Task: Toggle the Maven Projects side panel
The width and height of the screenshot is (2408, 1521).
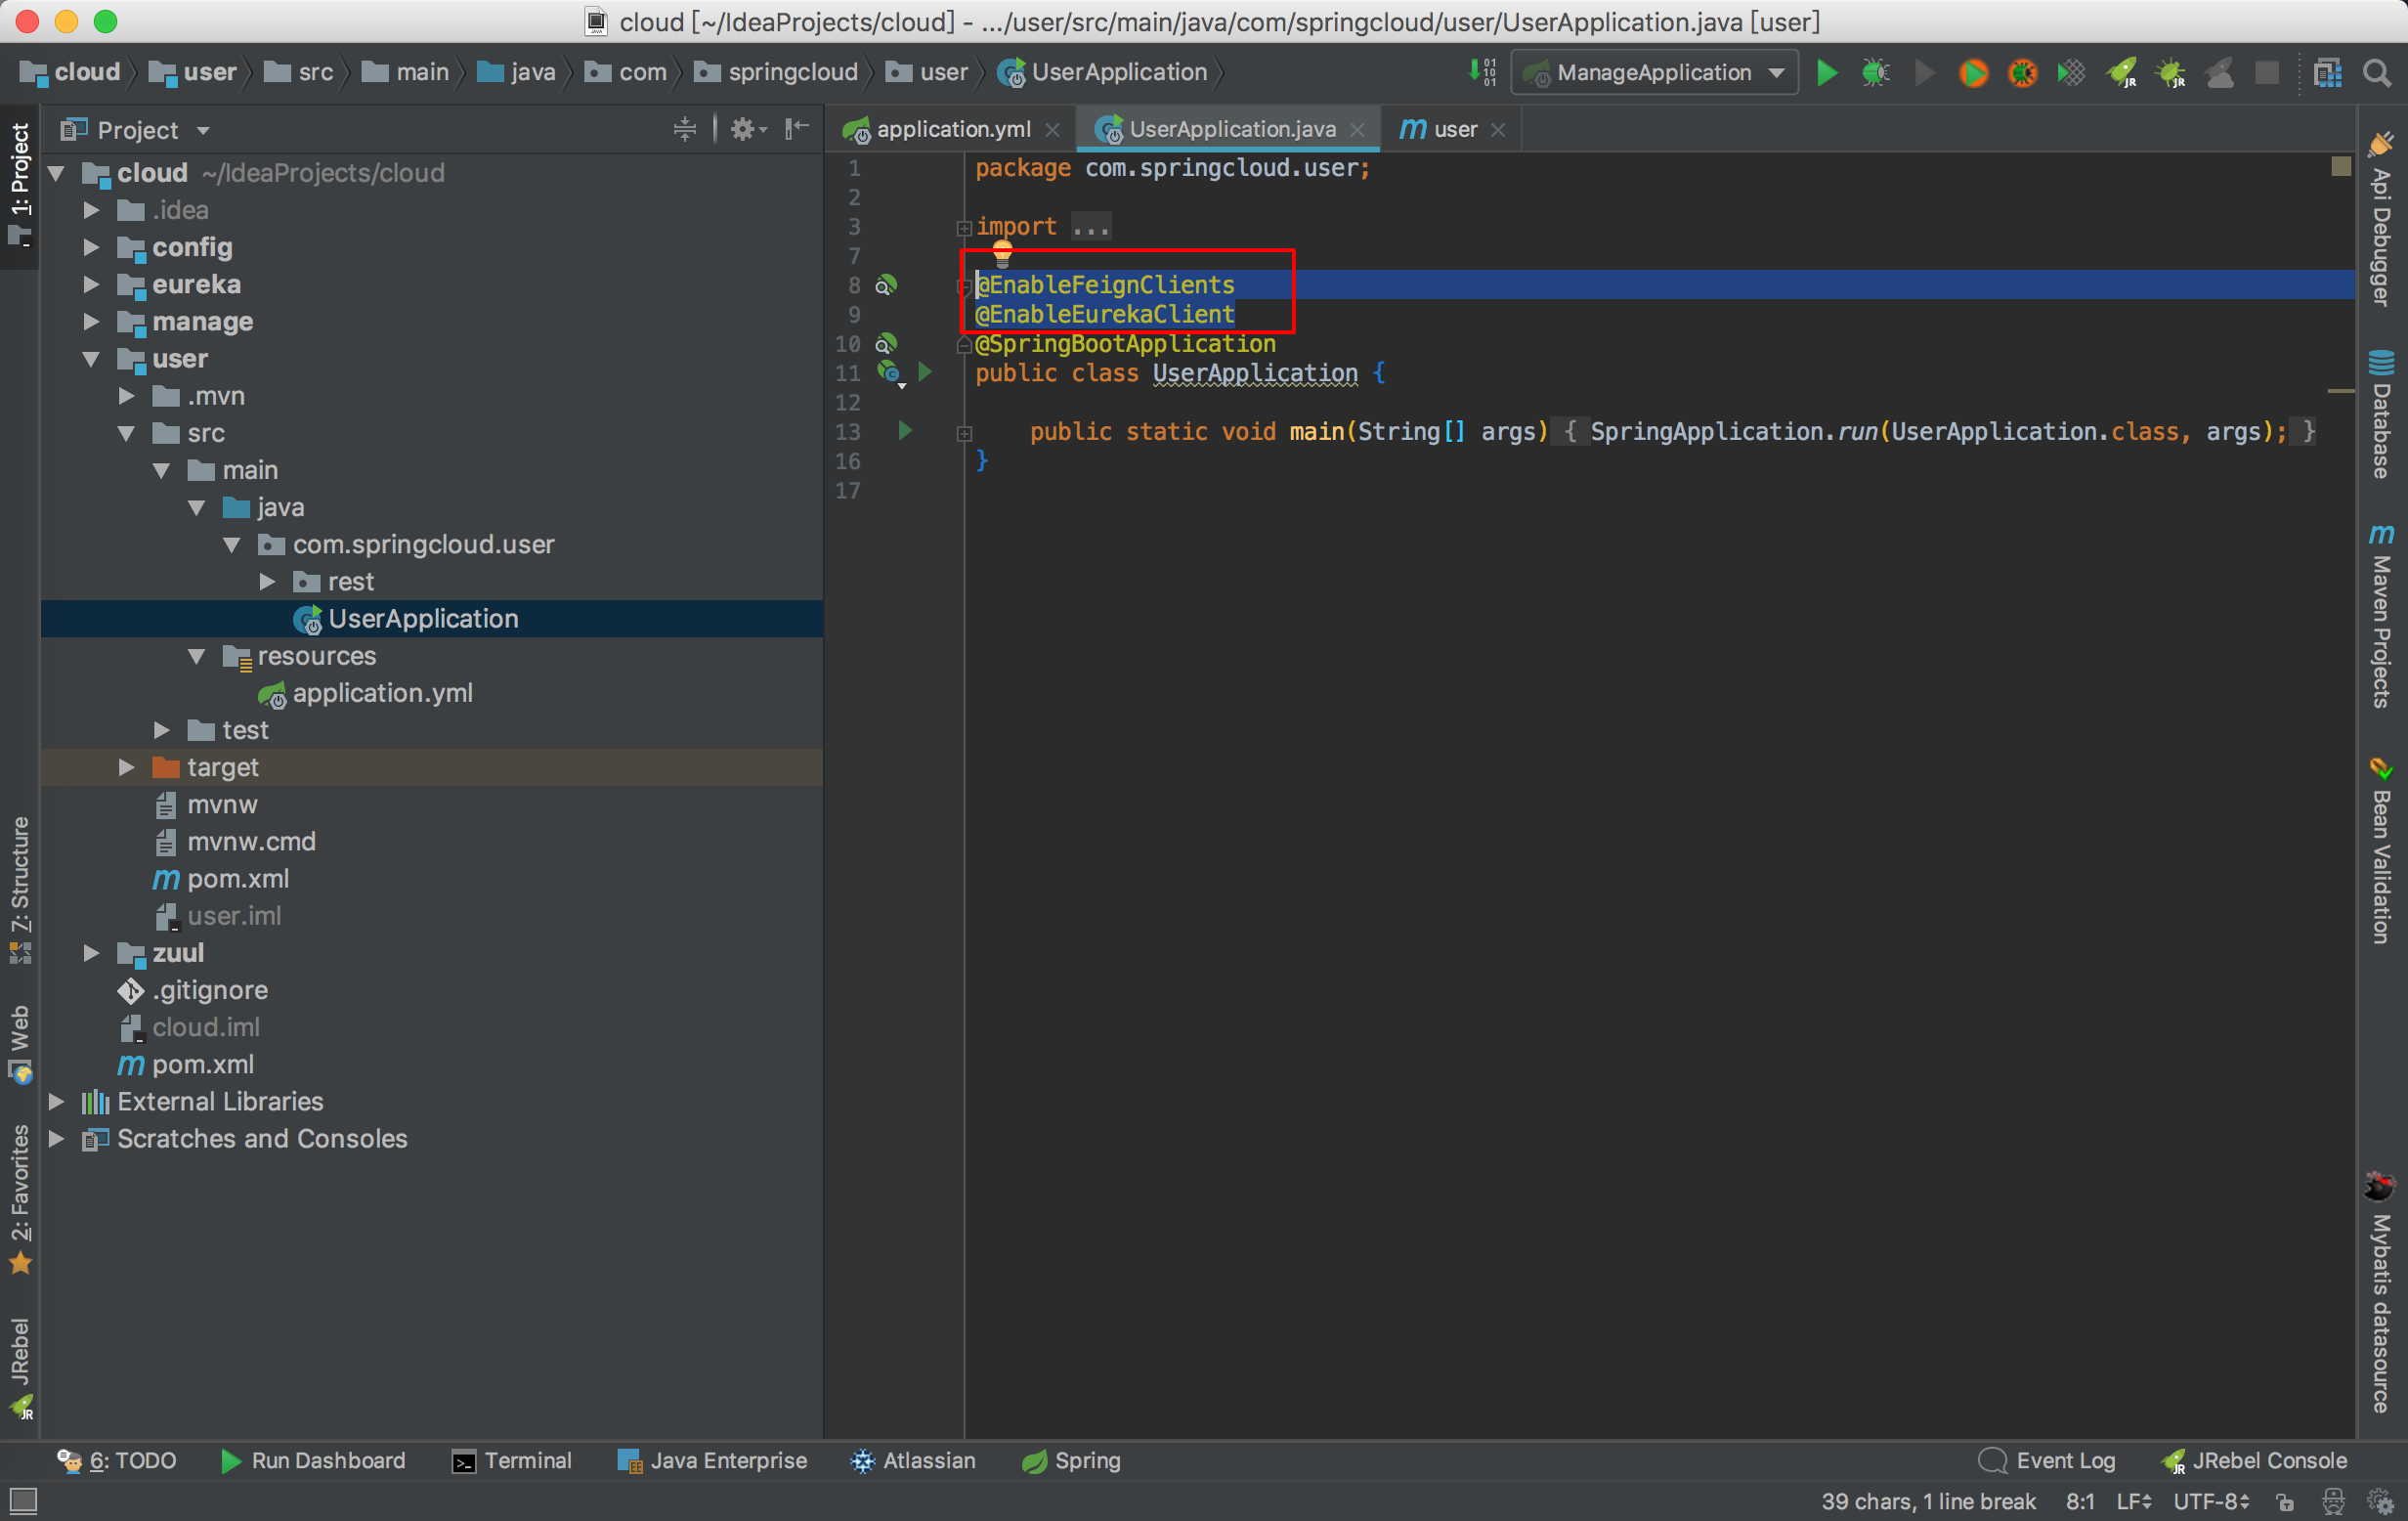Action: (2382, 617)
